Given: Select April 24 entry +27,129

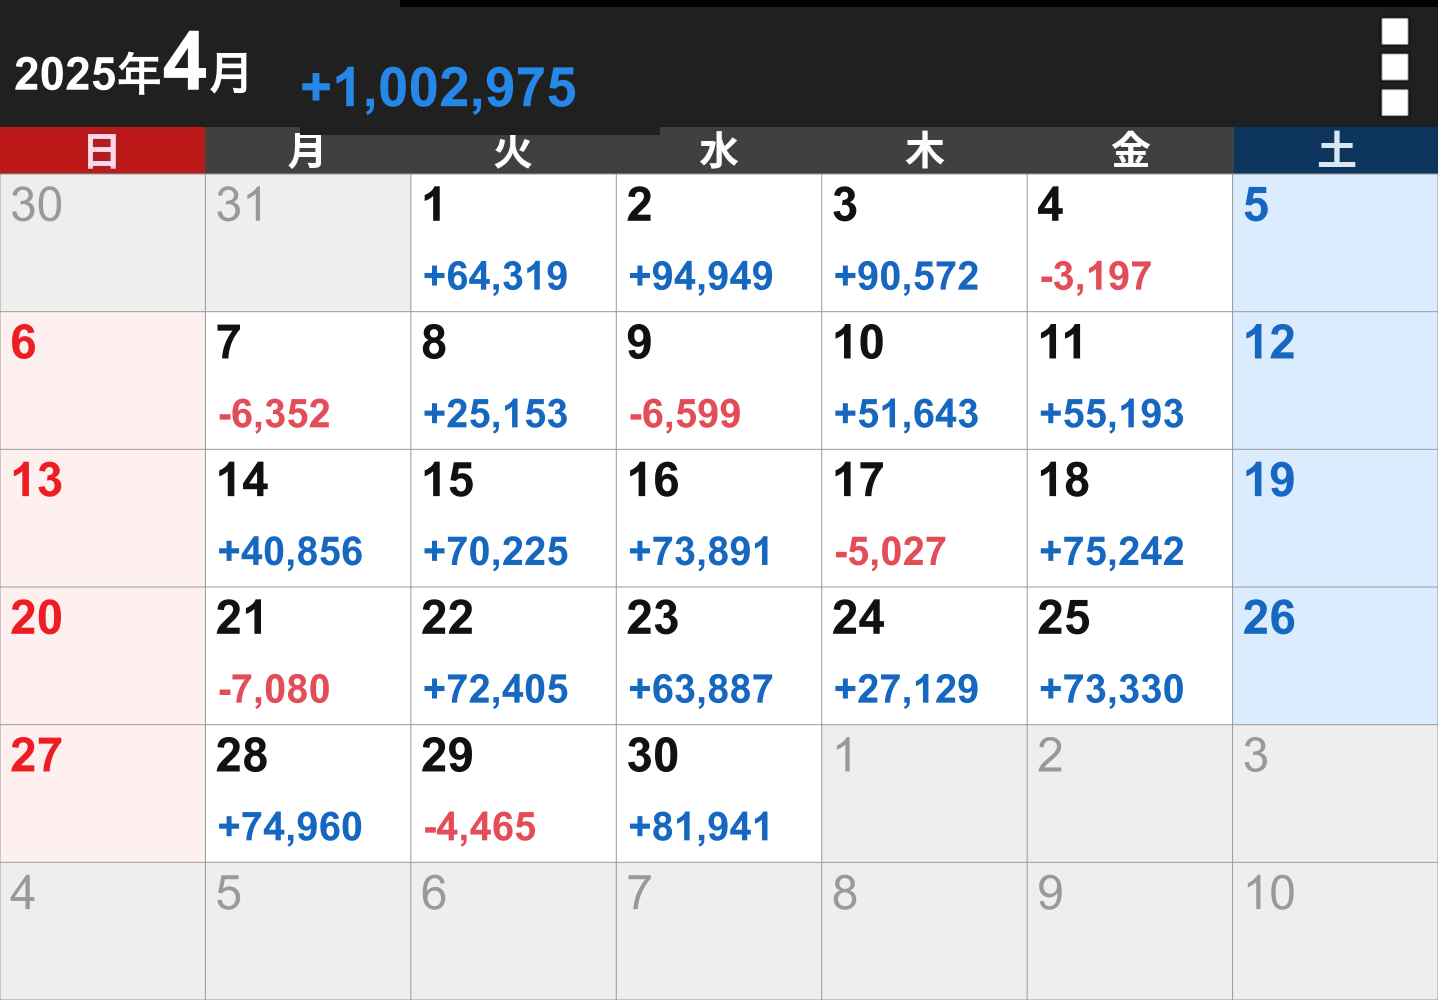Looking at the screenshot, I should point(924,656).
